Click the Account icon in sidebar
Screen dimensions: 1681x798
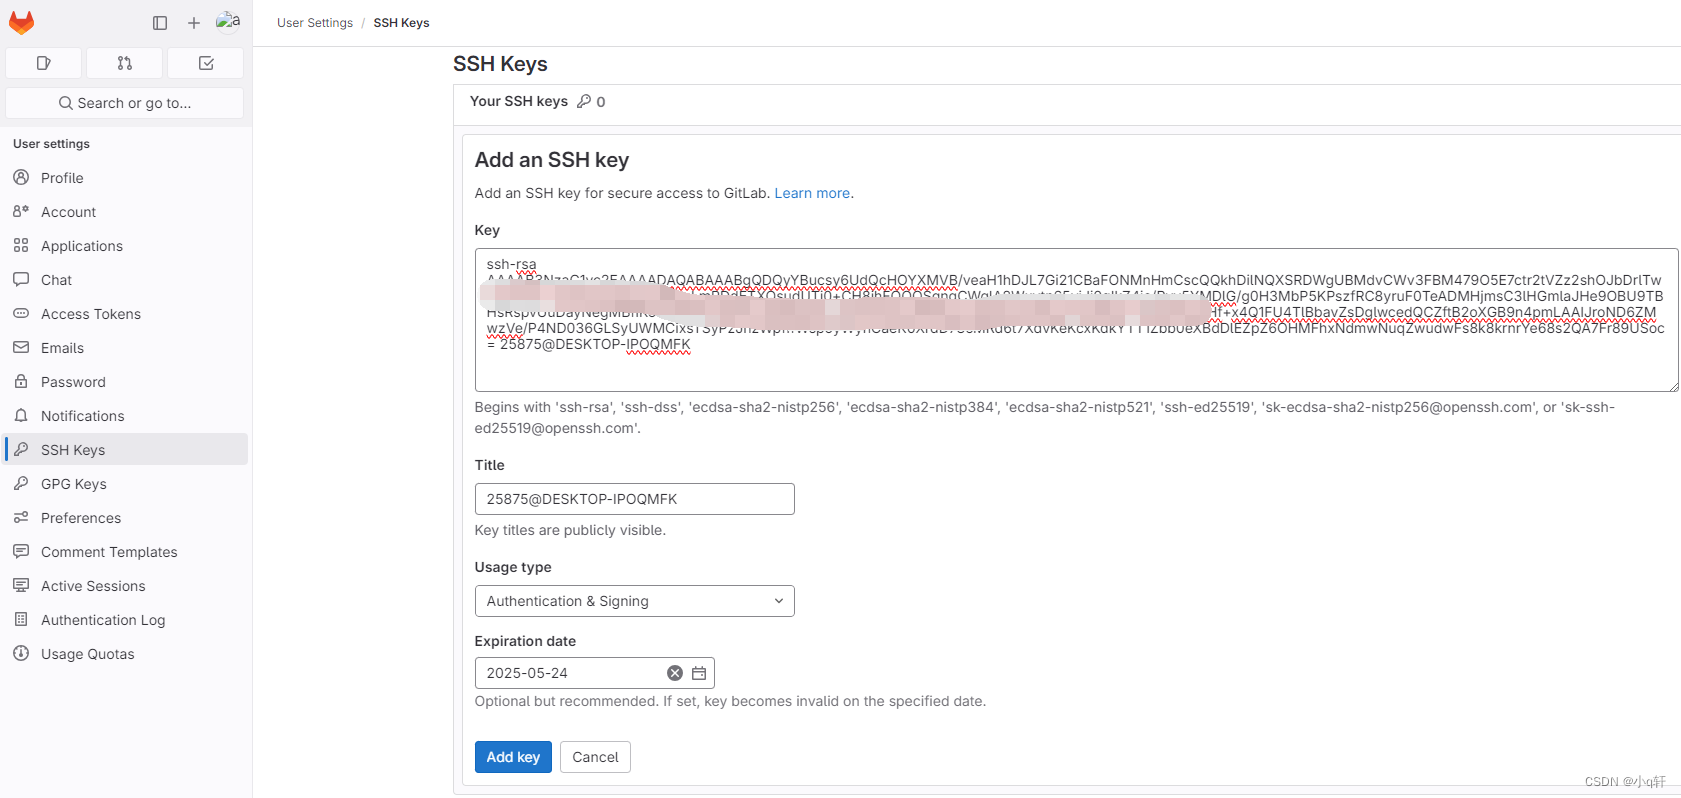(x=21, y=211)
